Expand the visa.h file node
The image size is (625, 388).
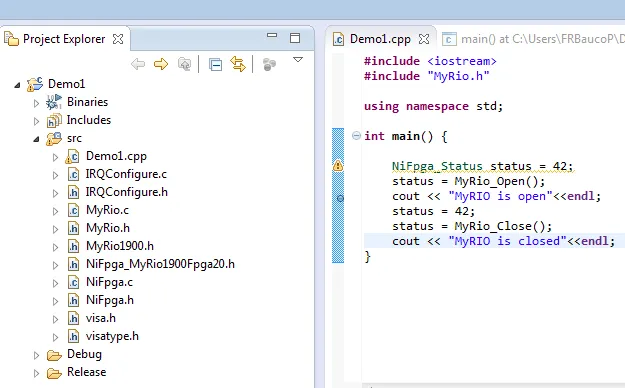pos(55,319)
